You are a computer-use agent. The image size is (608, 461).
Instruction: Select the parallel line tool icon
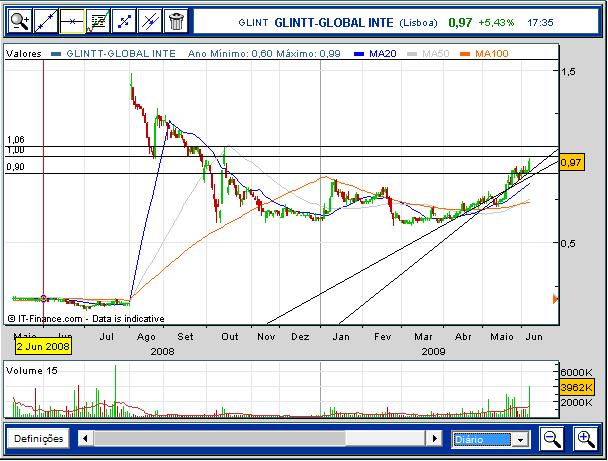pyautogui.click(x=150, y=21)
